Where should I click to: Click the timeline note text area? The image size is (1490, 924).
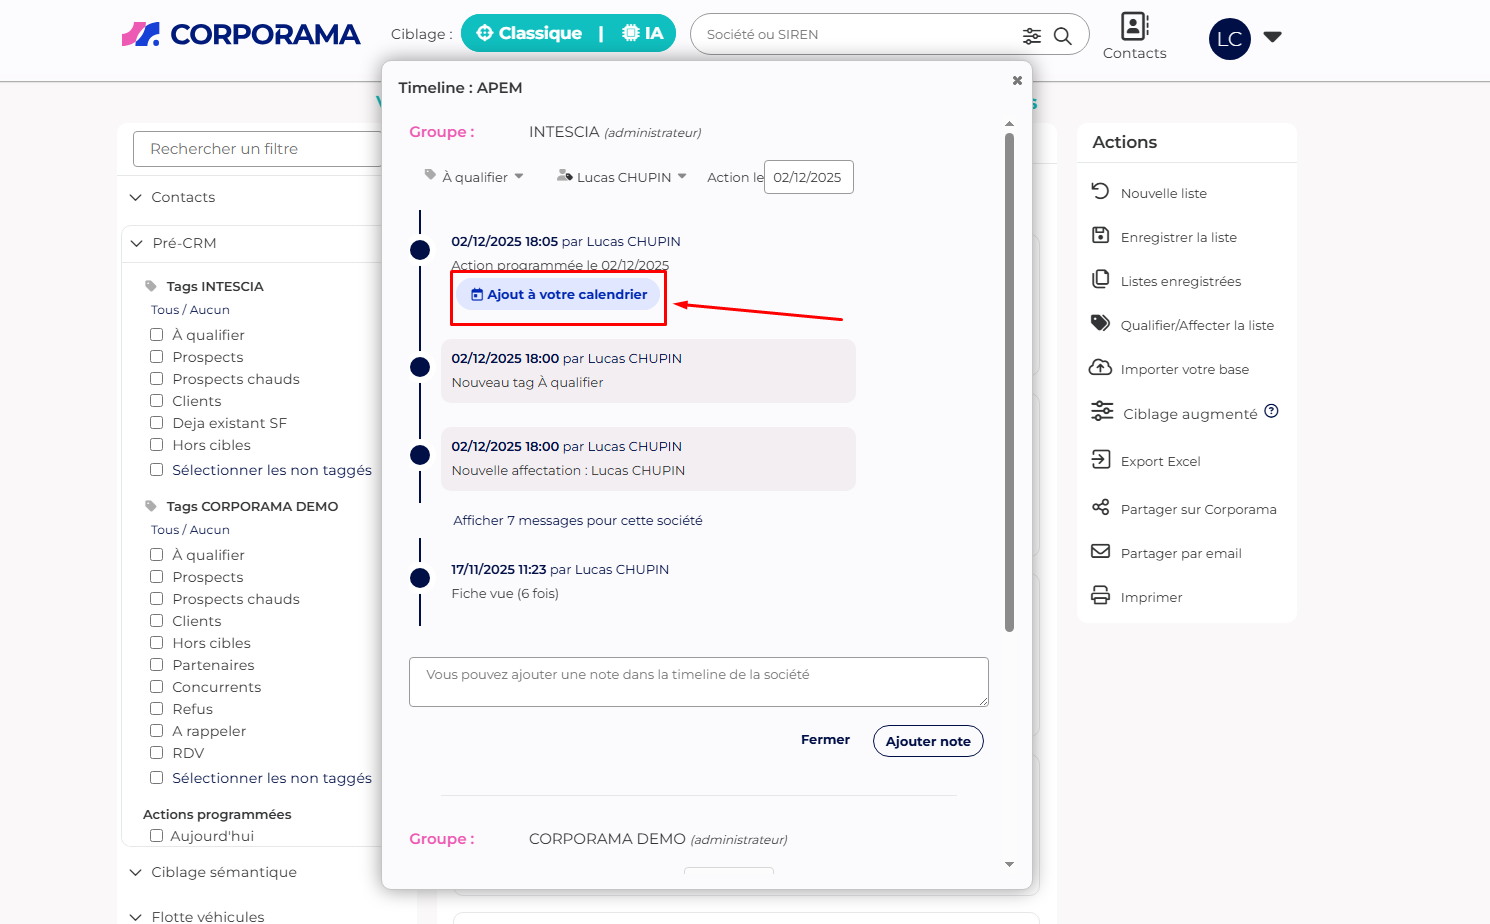point(698,682)
